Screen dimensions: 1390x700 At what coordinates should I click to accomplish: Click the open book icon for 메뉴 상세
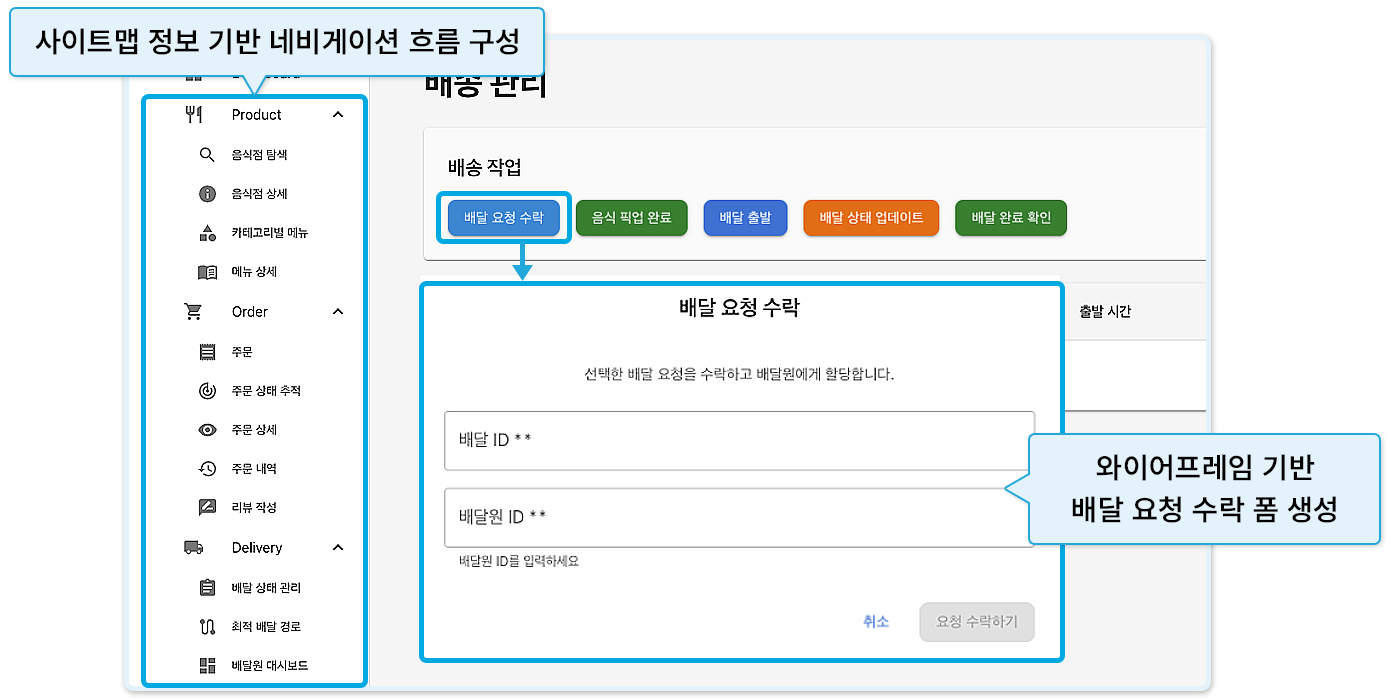coord(207,272)
